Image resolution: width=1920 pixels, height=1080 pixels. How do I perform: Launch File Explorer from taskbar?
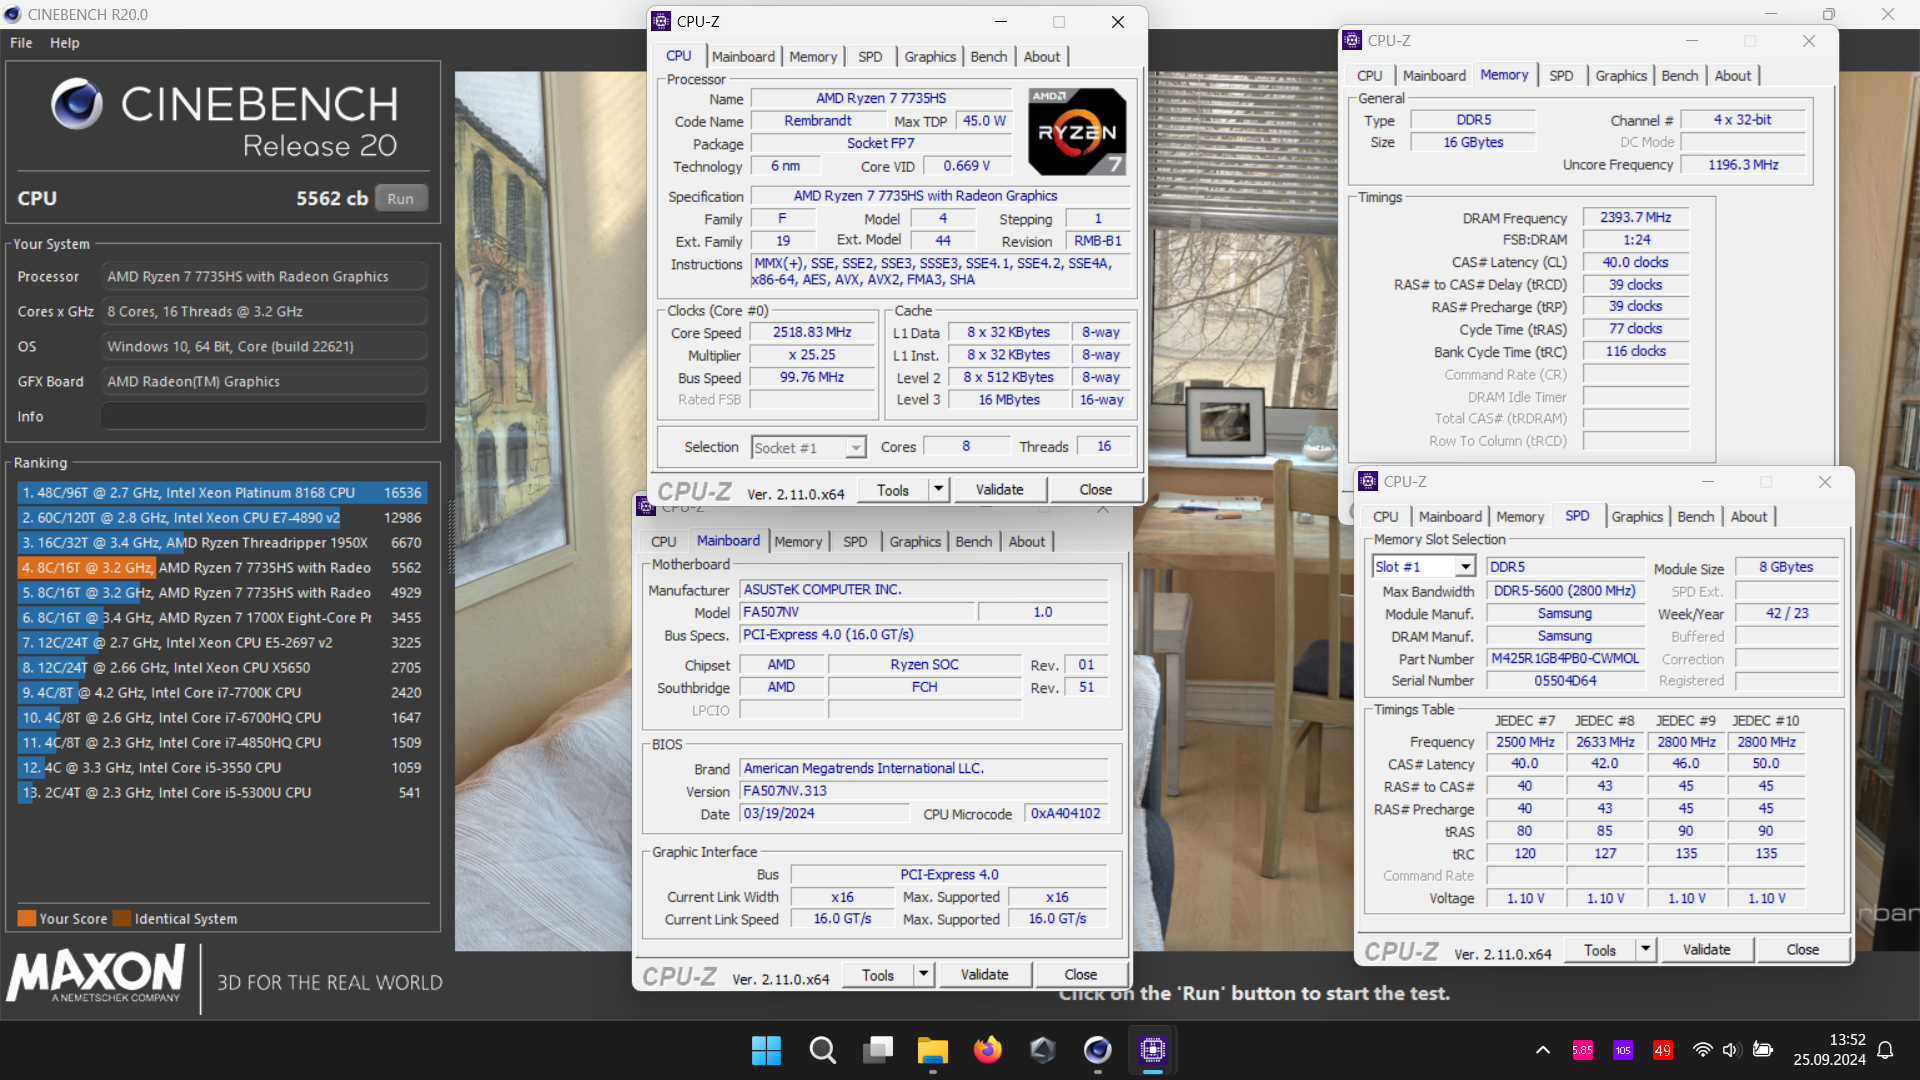[x=932, y=1050]
